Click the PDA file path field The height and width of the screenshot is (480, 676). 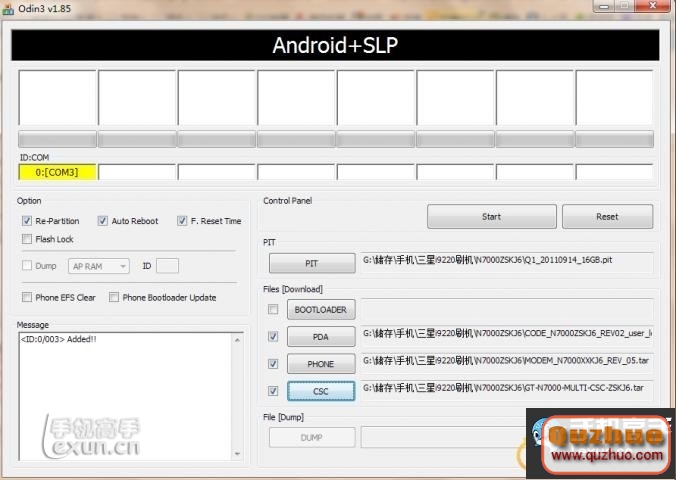coord(507,336)
